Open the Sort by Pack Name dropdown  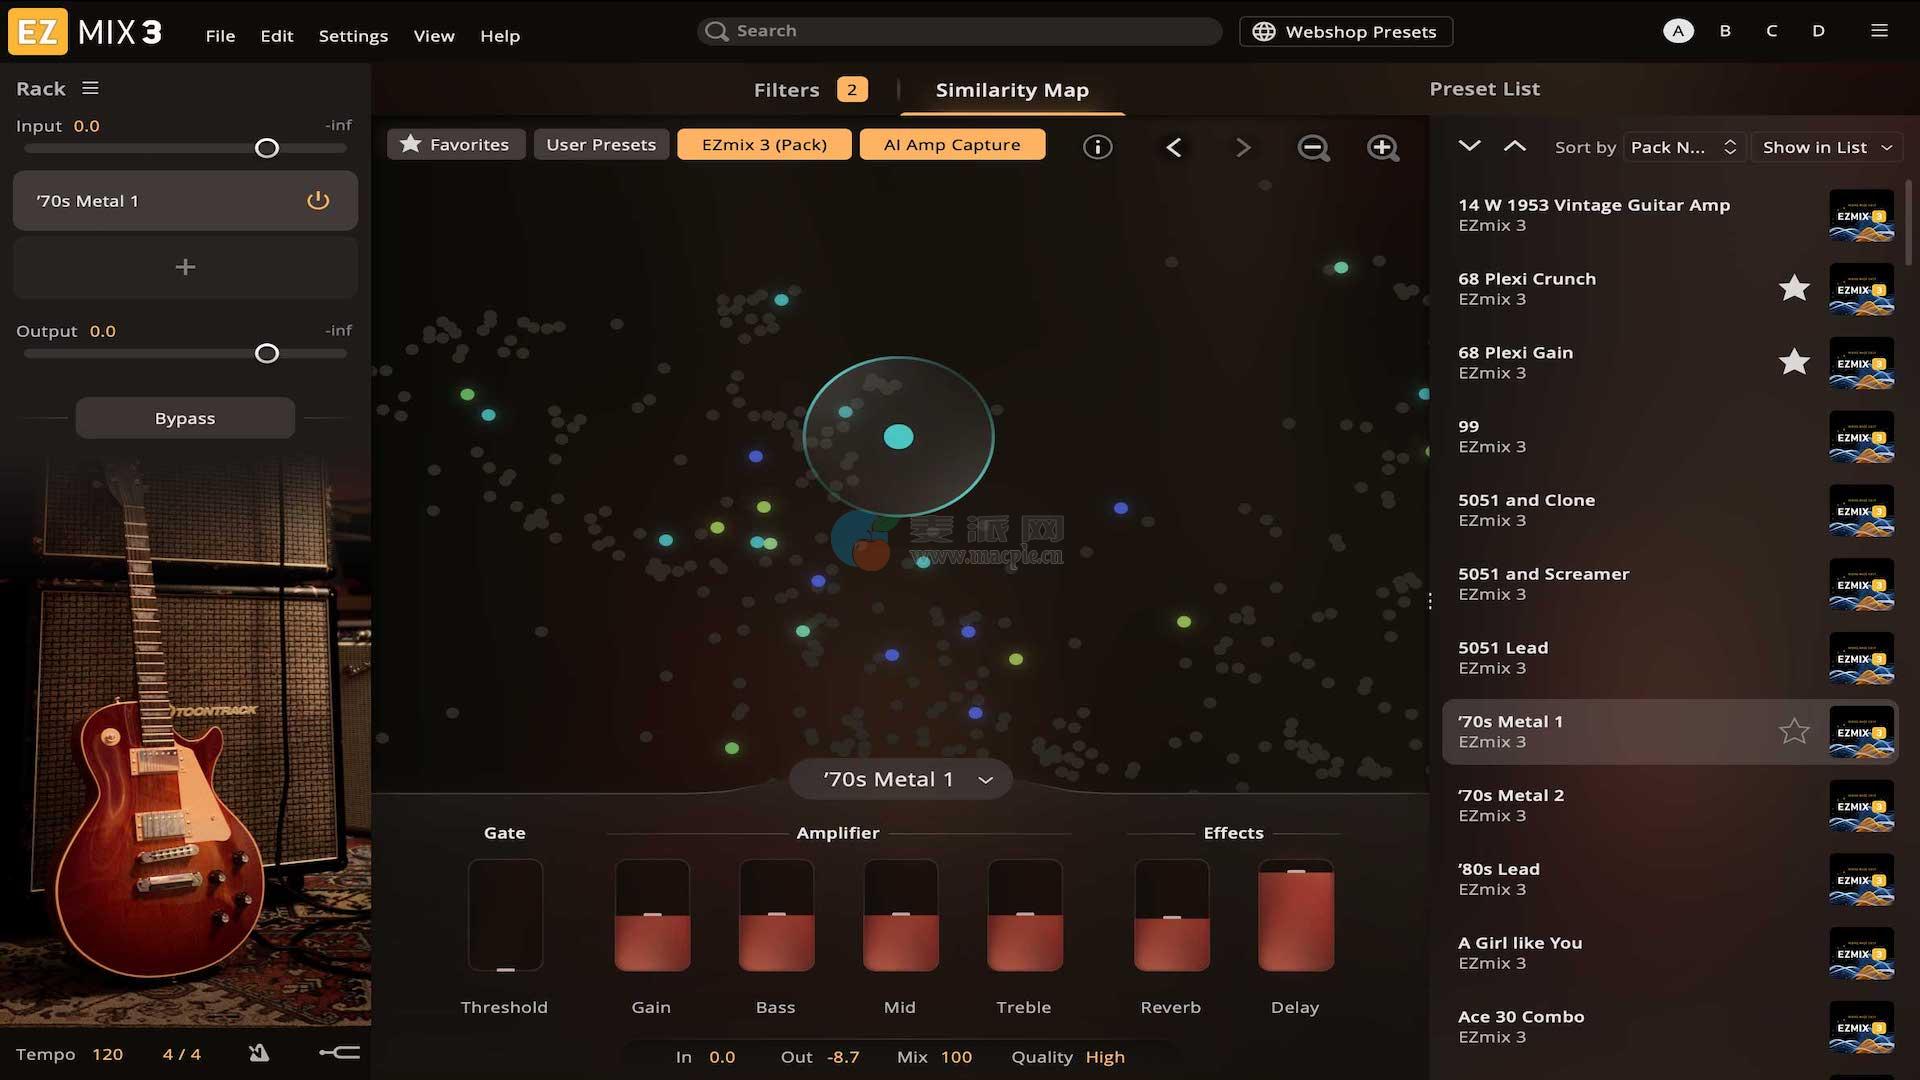coord(1684,147)
